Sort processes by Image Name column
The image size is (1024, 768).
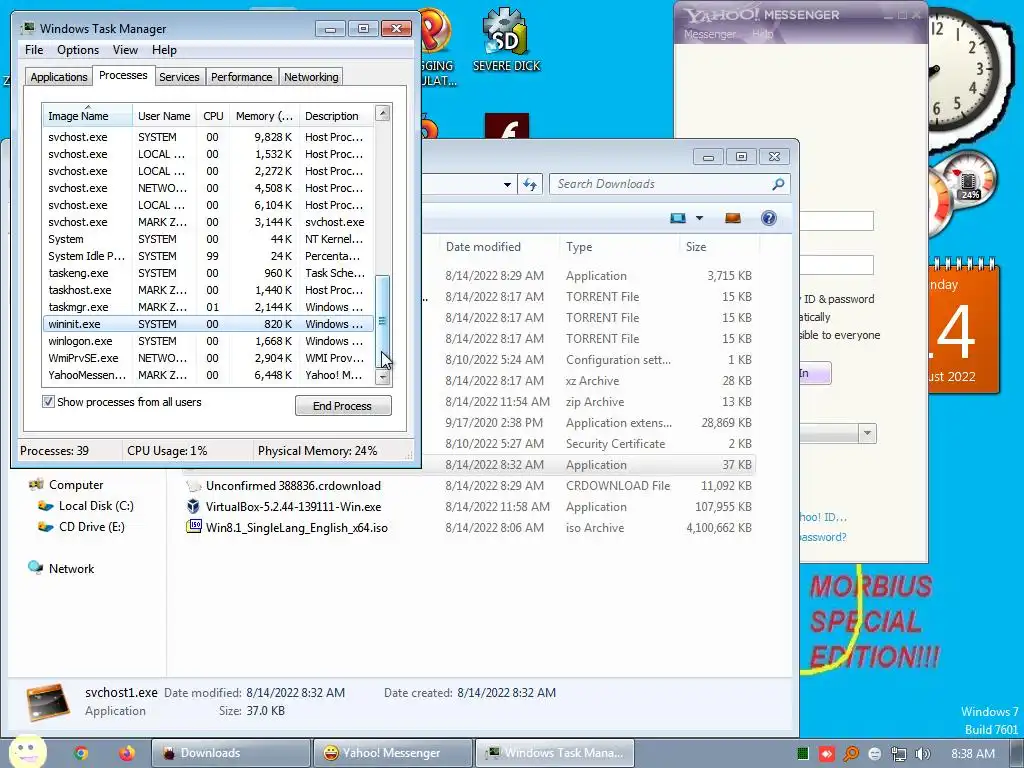pos(87,116)
